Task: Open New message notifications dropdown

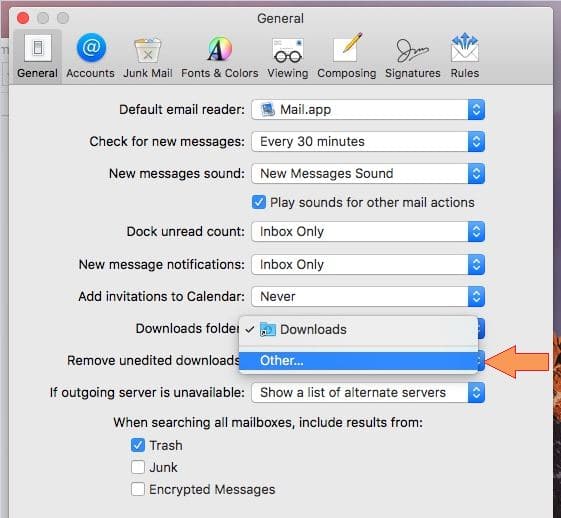Action: pyautogui.click(x=368, y=264)
